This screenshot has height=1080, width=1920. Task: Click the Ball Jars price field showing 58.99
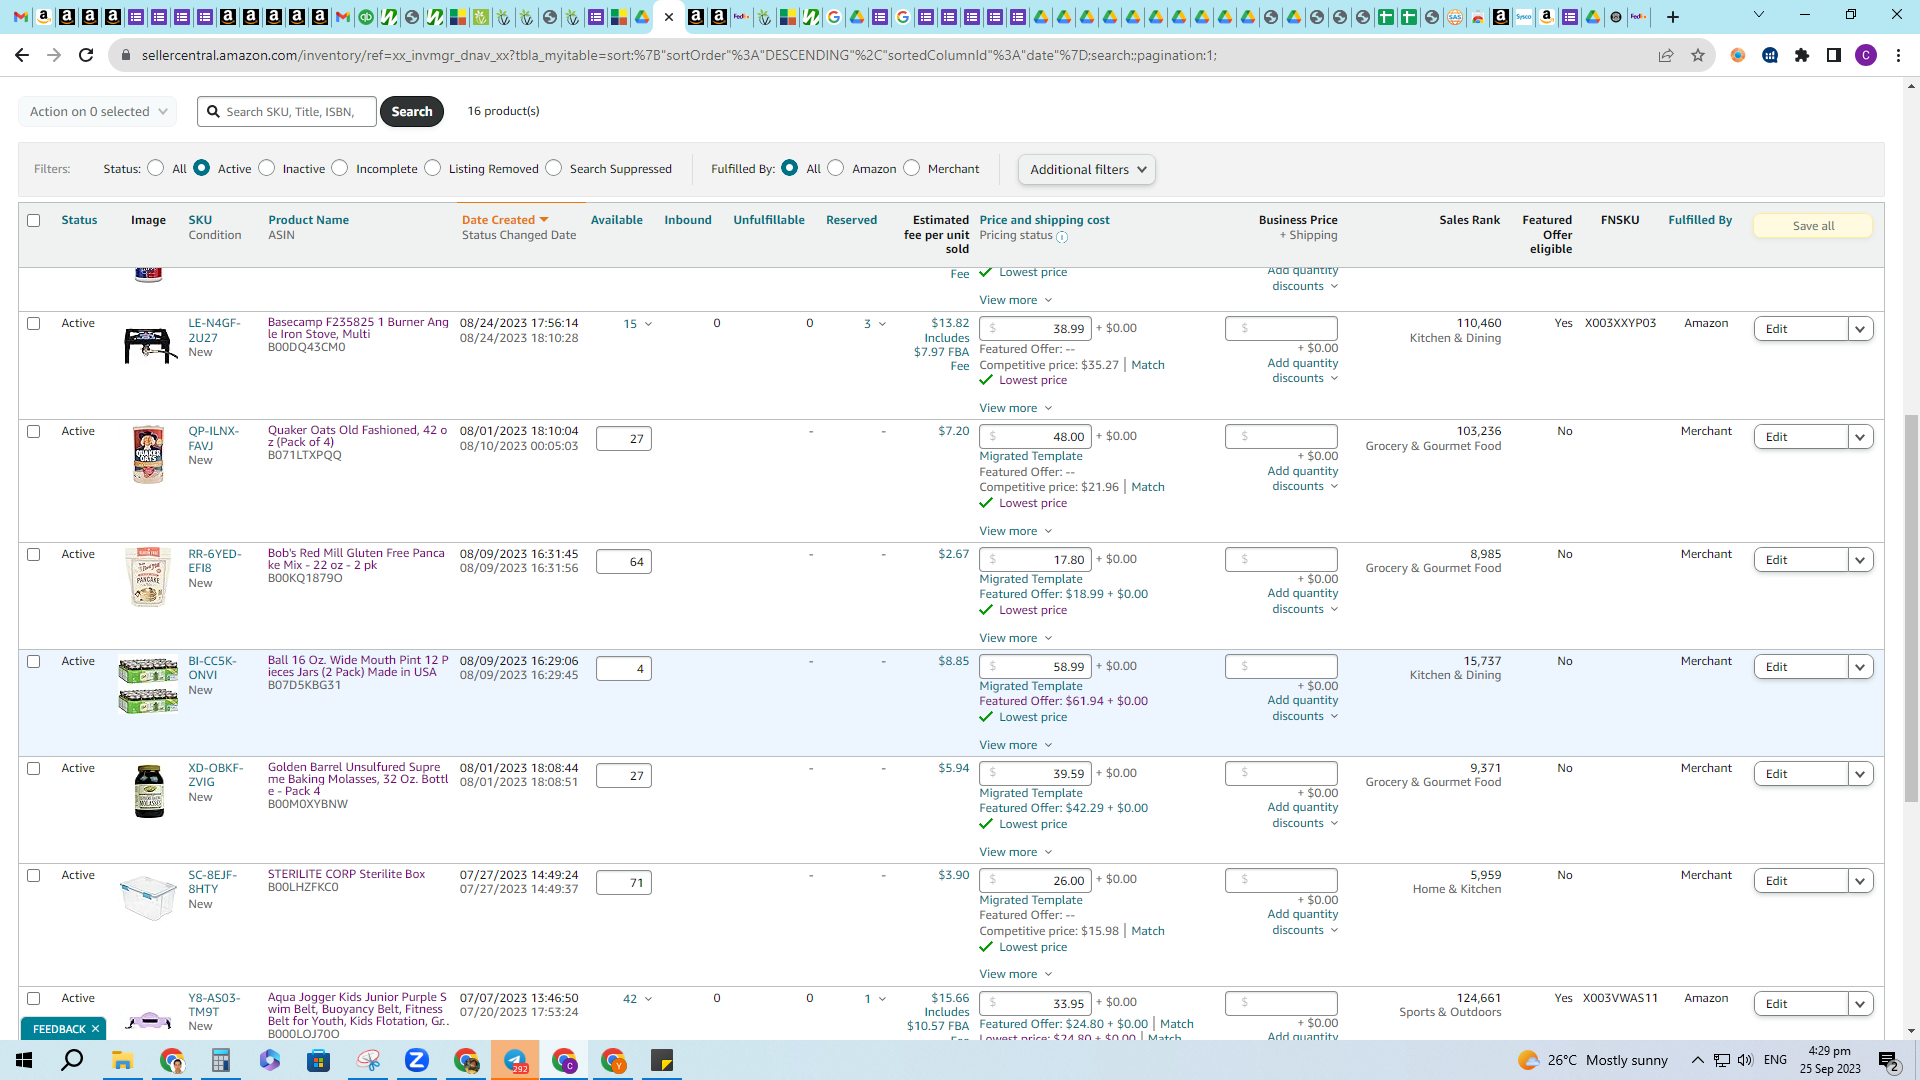click(x=1035, y=667)
